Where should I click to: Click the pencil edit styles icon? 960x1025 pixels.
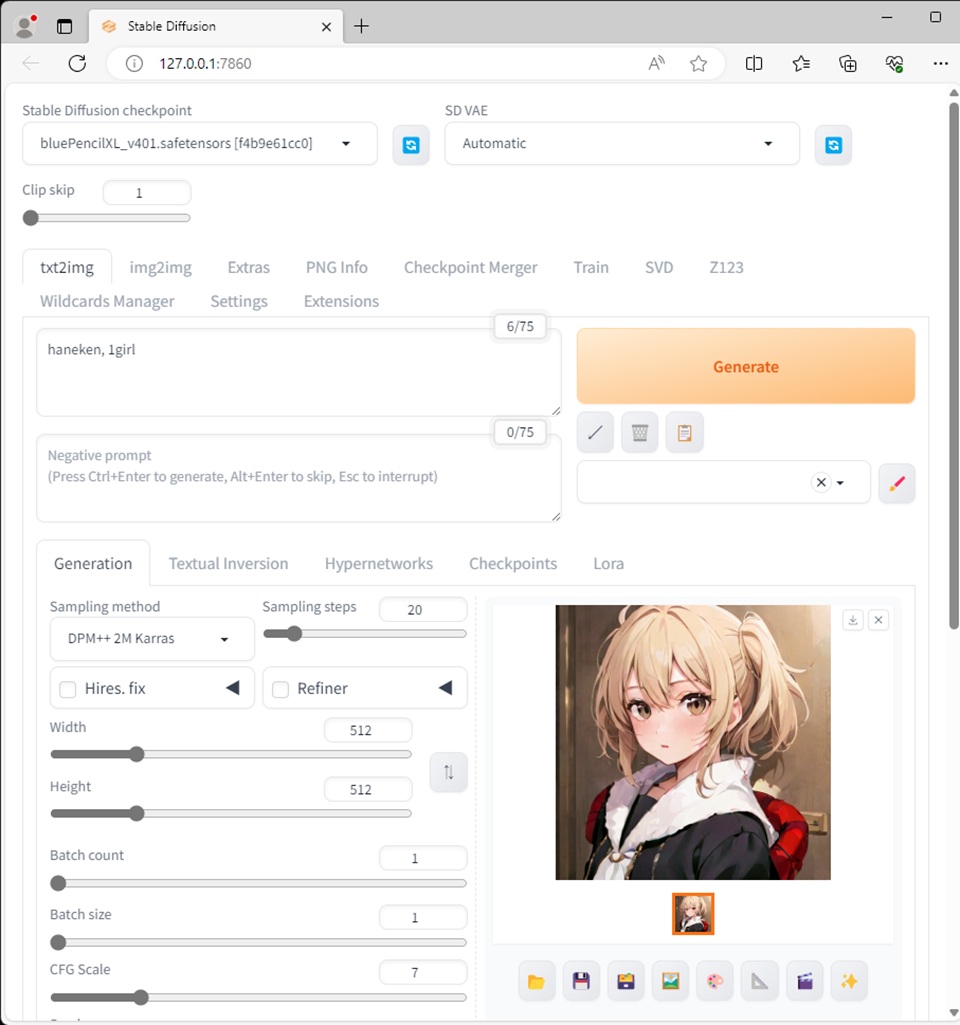896,483
